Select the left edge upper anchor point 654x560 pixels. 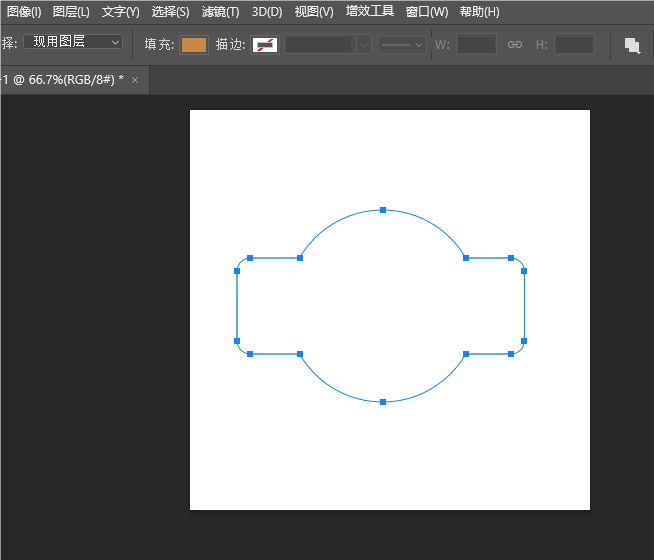(237, 271)
